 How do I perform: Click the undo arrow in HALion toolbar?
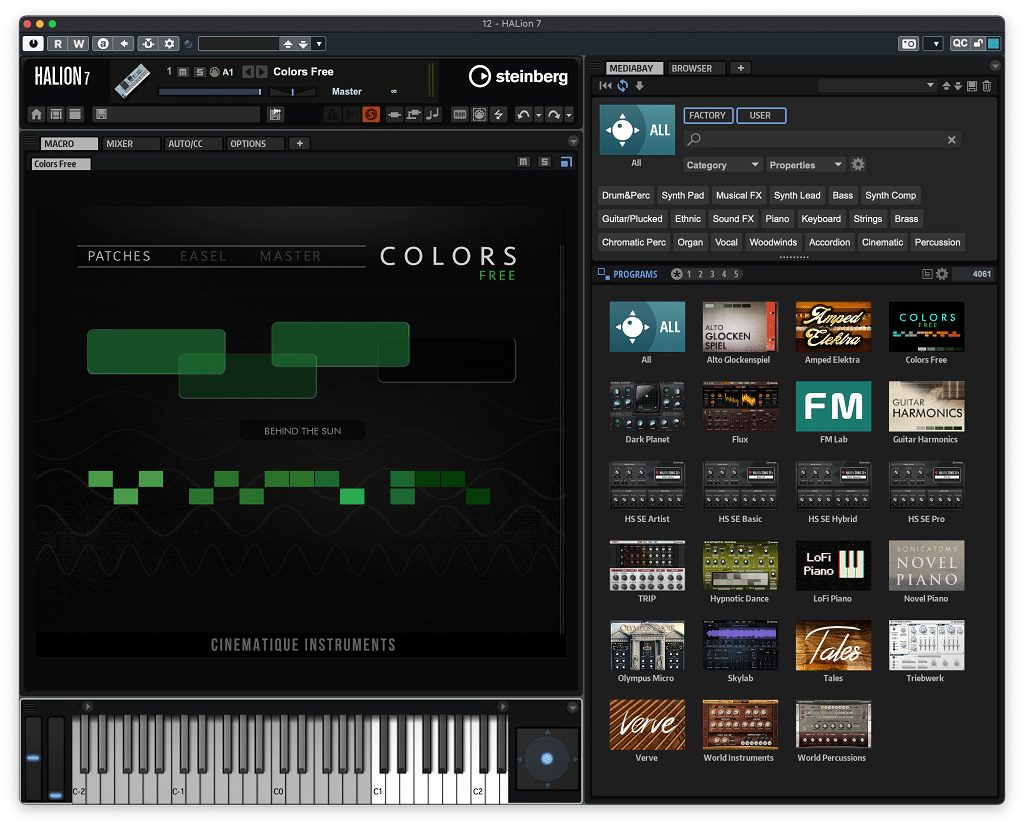(x=522, y=114)
